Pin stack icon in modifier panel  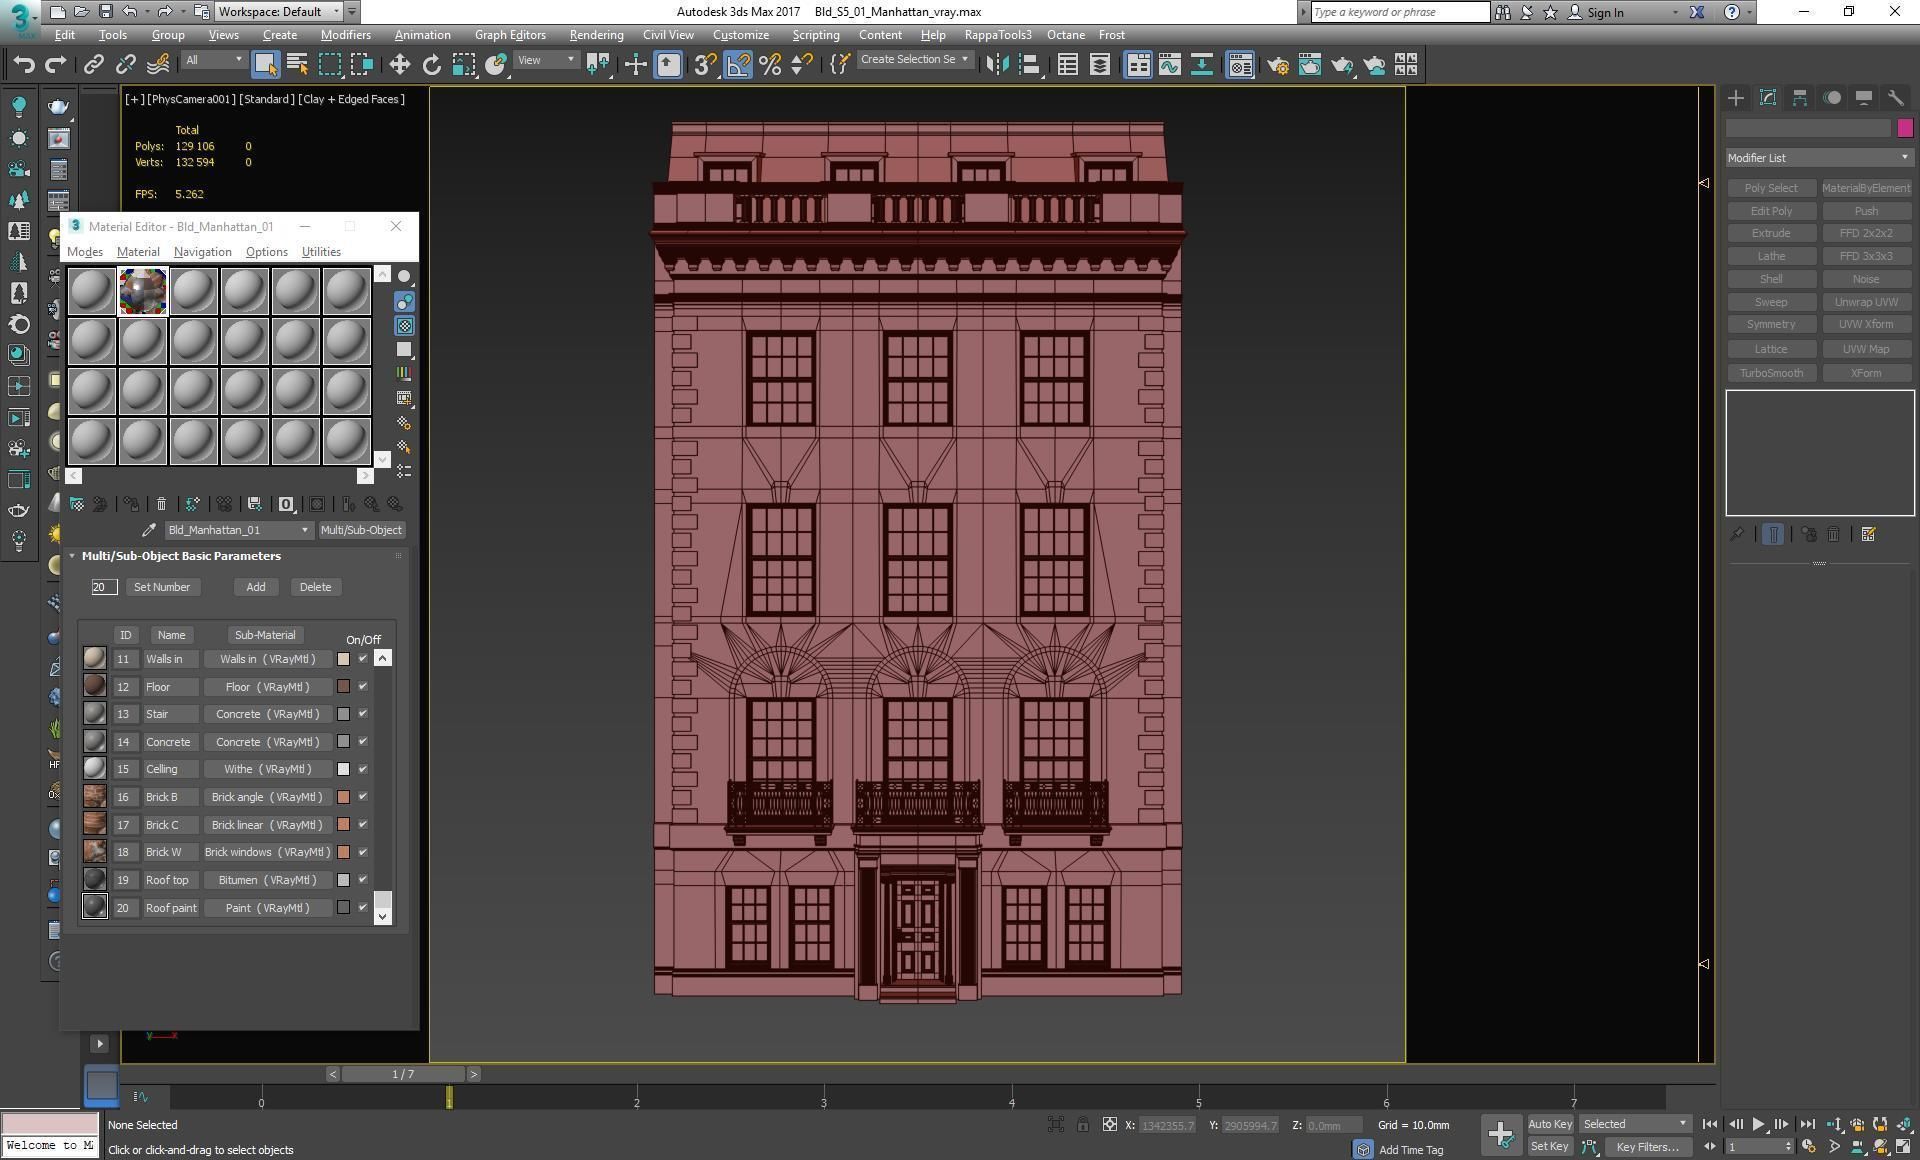pos(1737,535)
